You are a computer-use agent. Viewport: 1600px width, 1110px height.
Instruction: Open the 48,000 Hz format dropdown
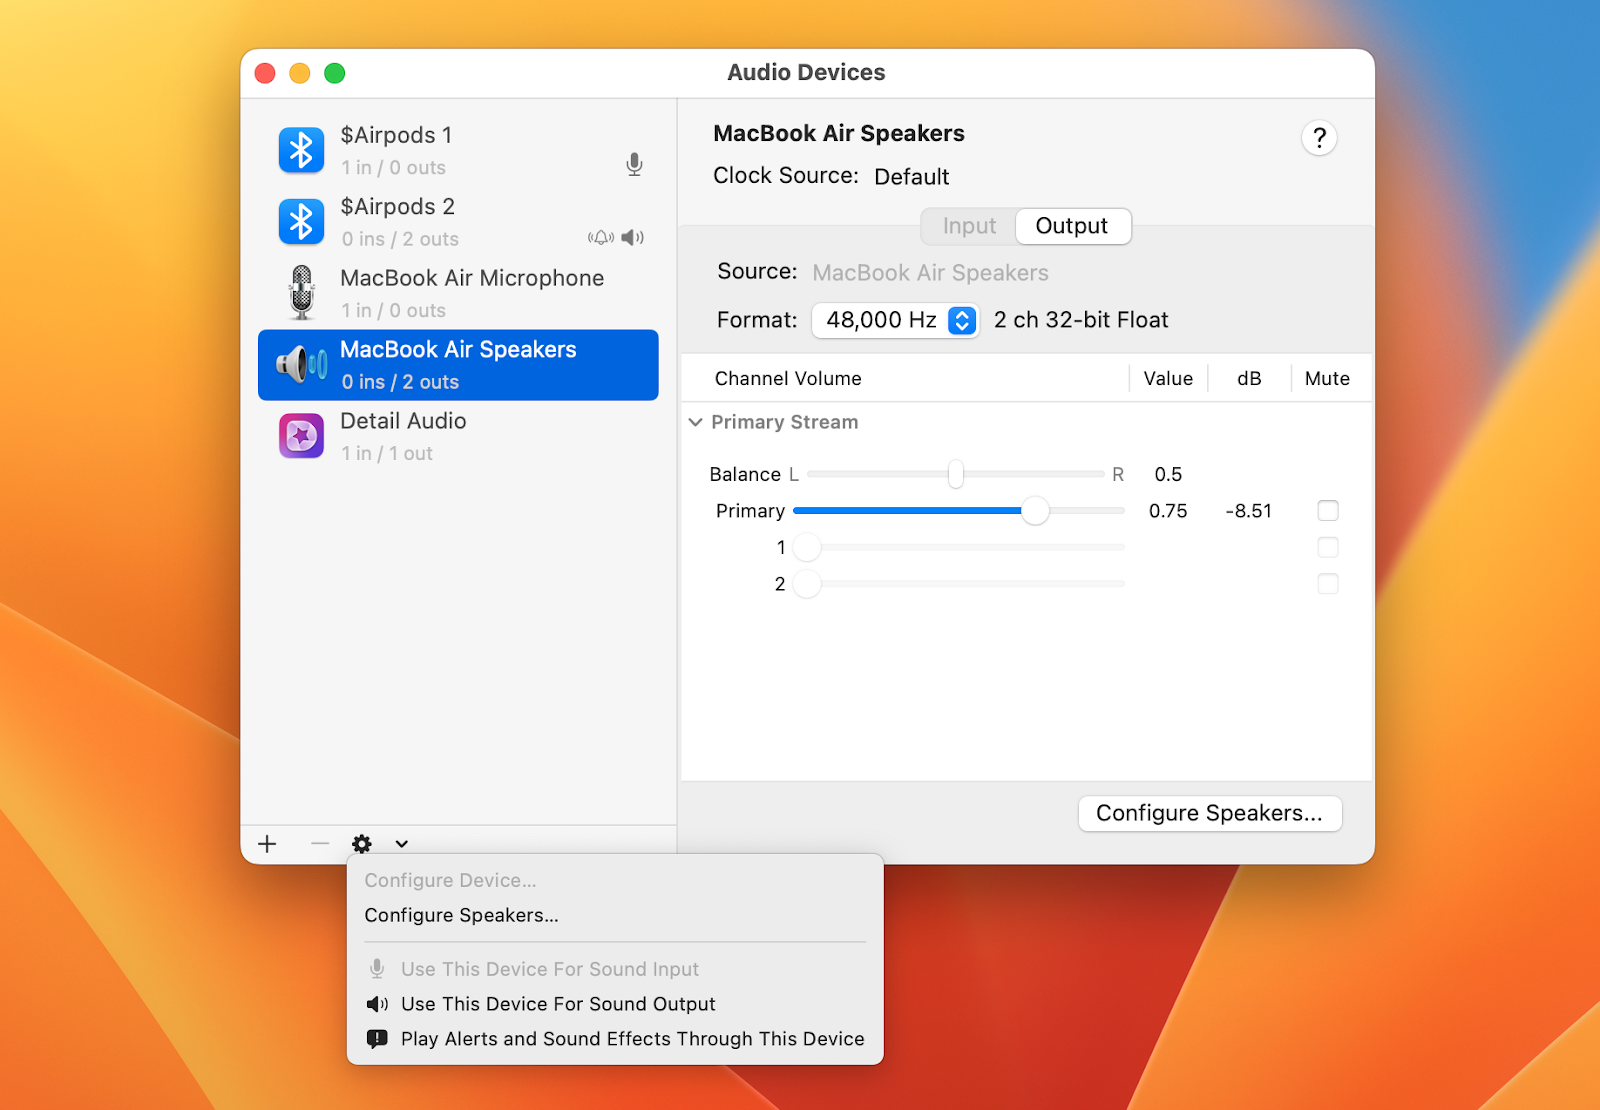point(960,320)
